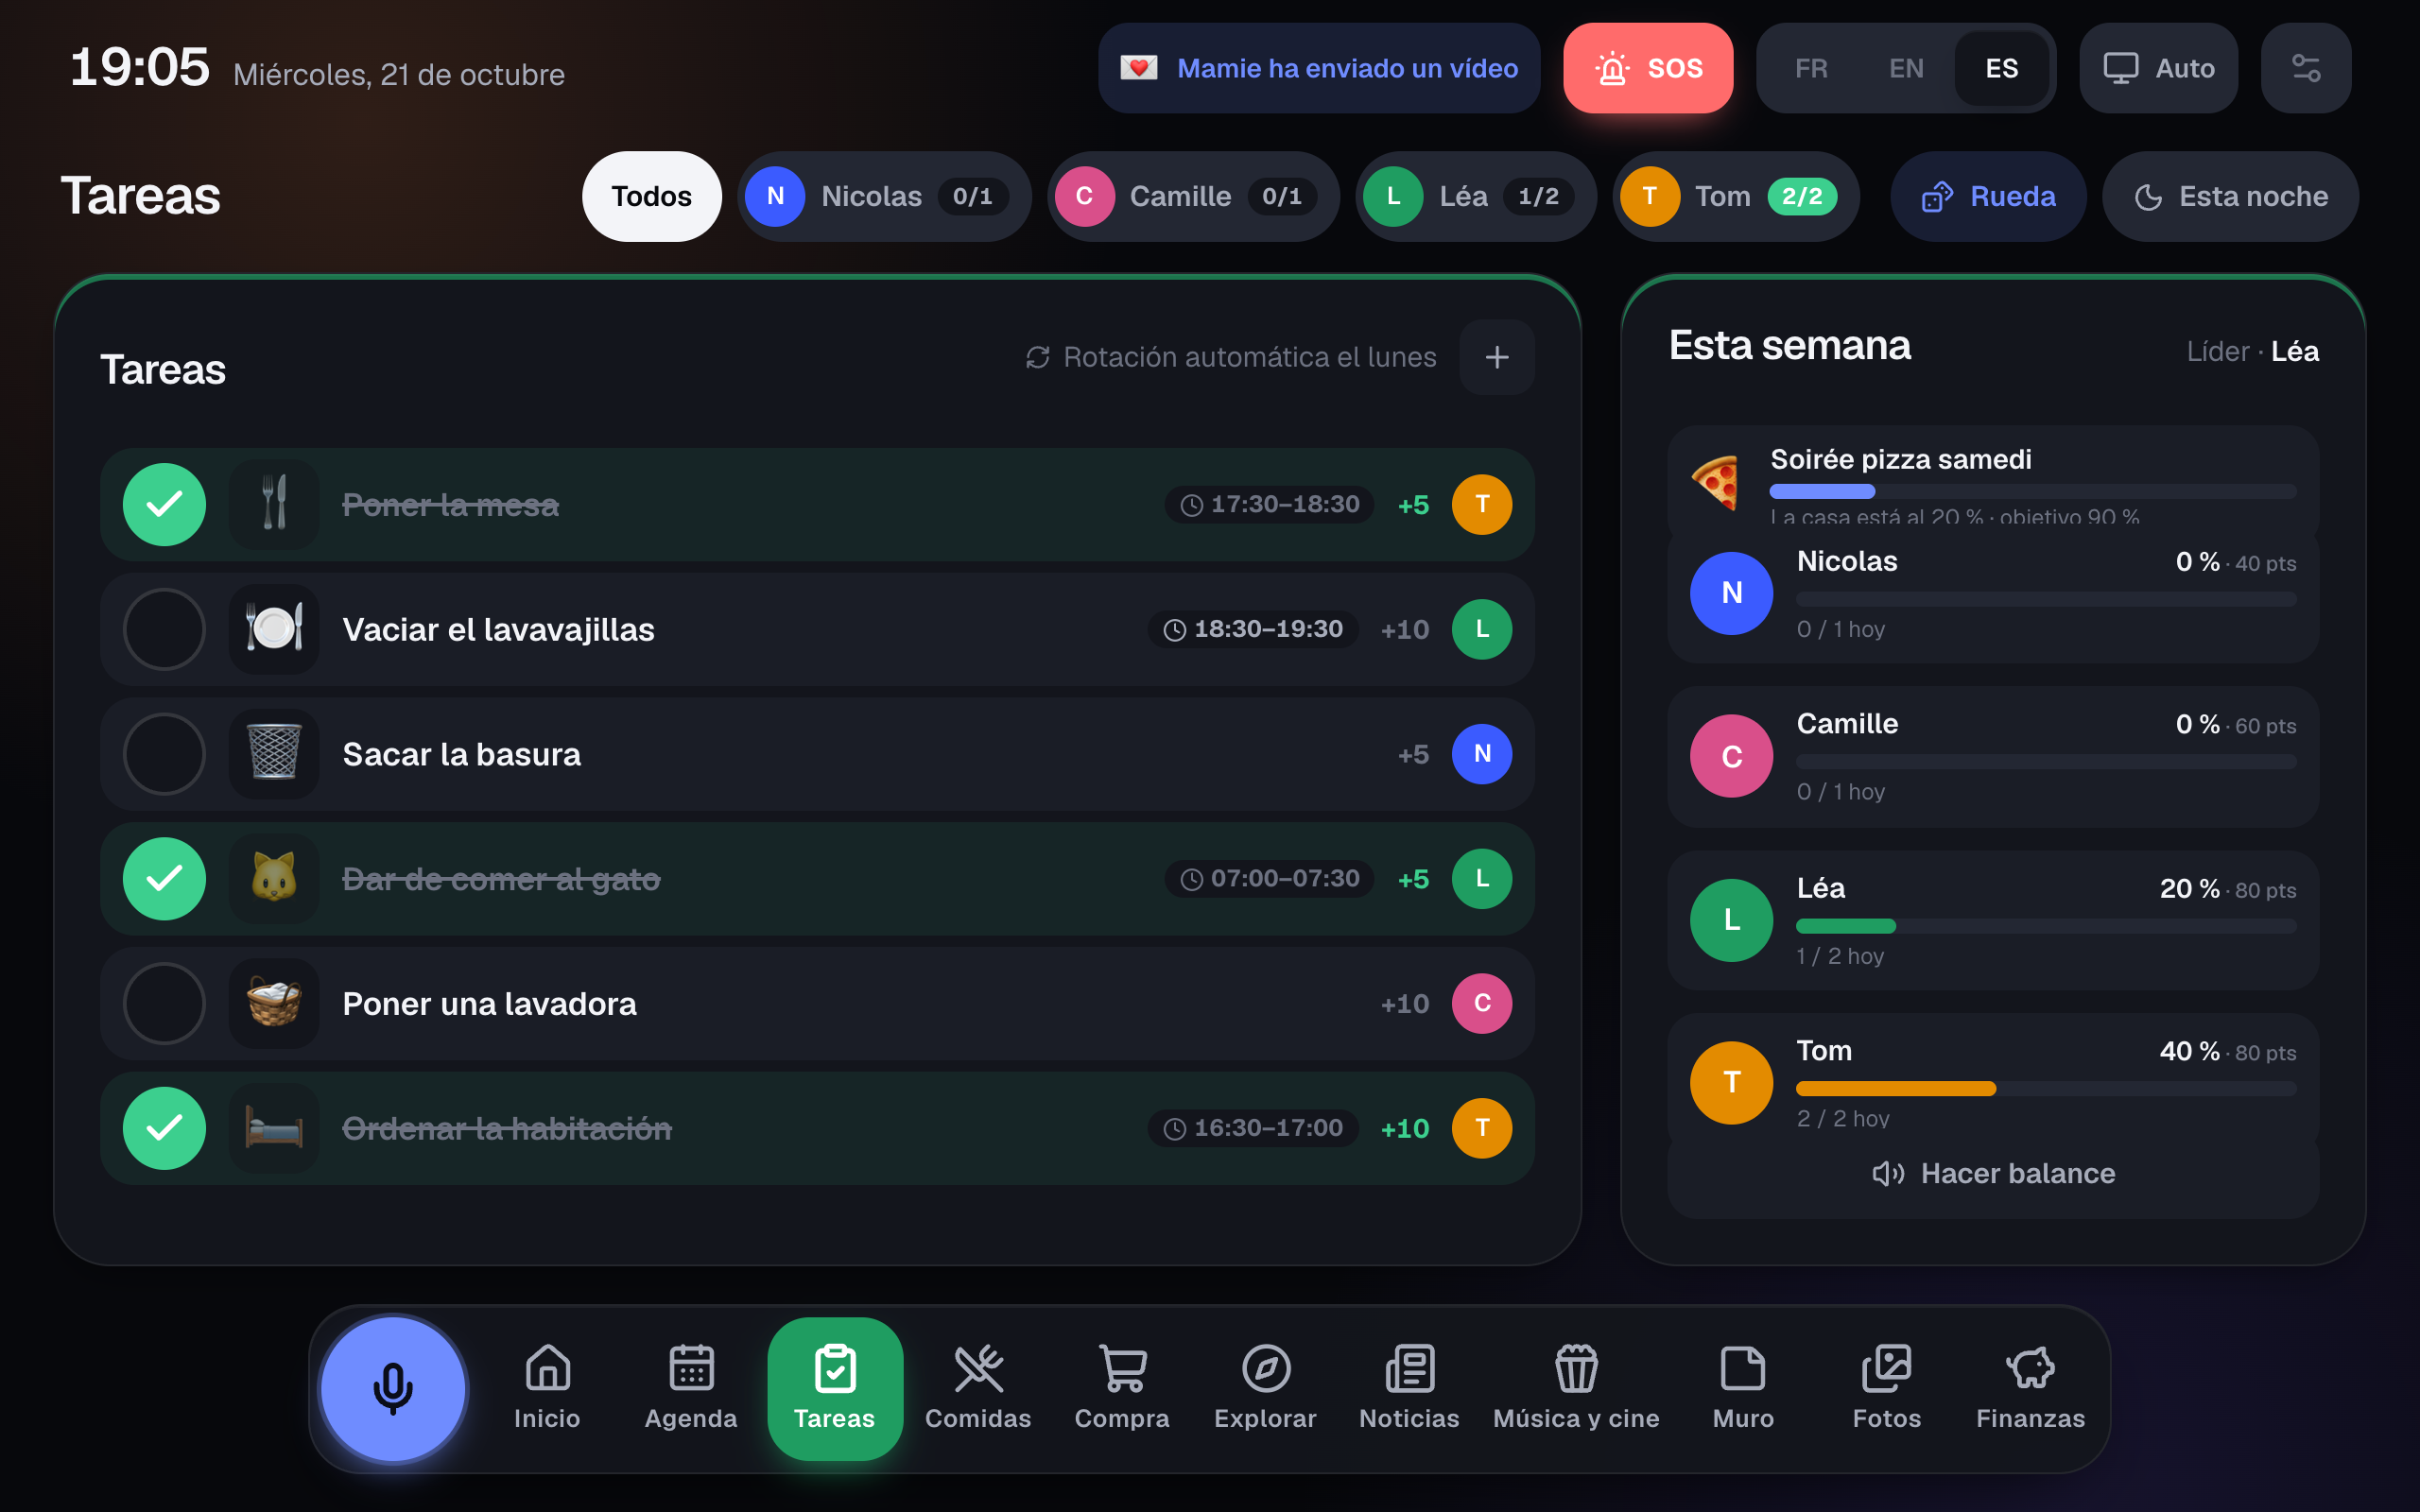The width and height of the screenshot is (2420, 1512).
Task: Click the Soirée pizza samedi progress bar
Action: click(2033, 491)
